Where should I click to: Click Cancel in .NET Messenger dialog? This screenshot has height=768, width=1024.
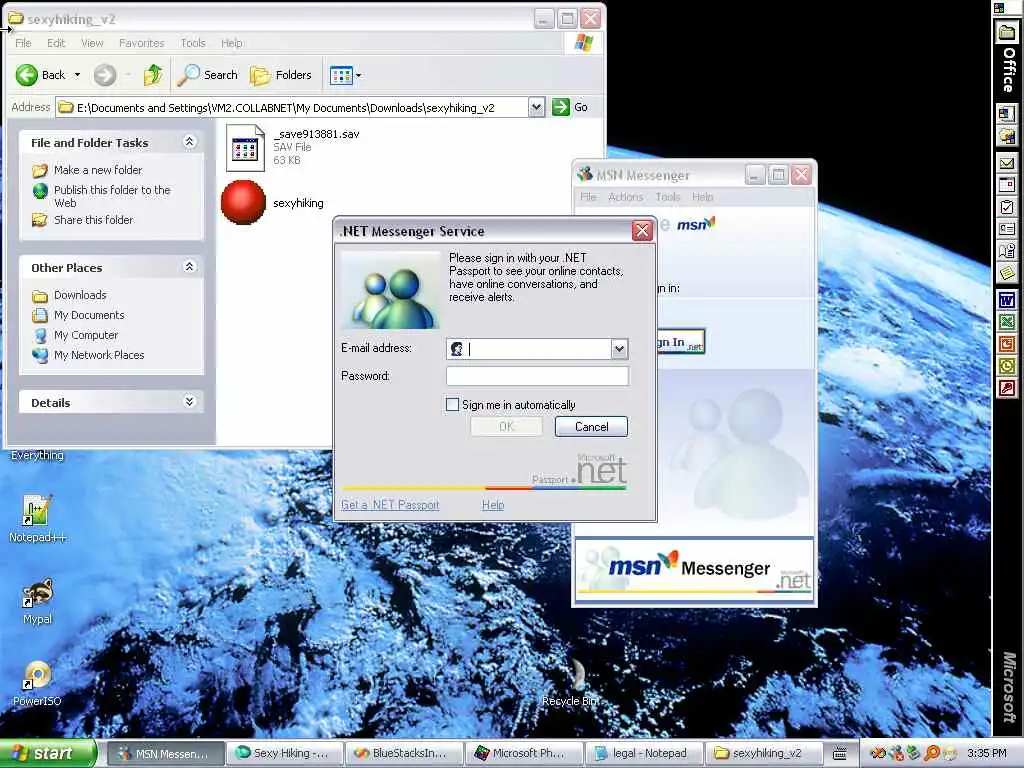(x=591, y=426)
